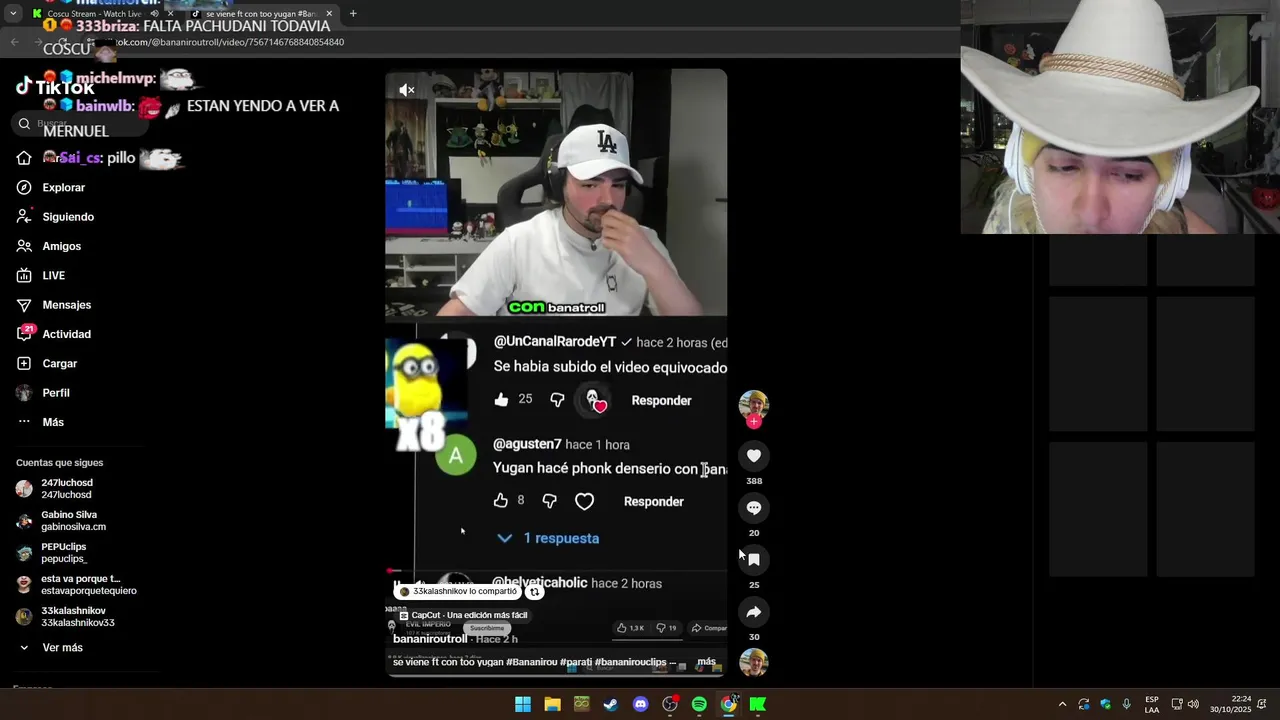Toggle the repost arrows button next to 33kalashnikov pill

click(534, 592)
